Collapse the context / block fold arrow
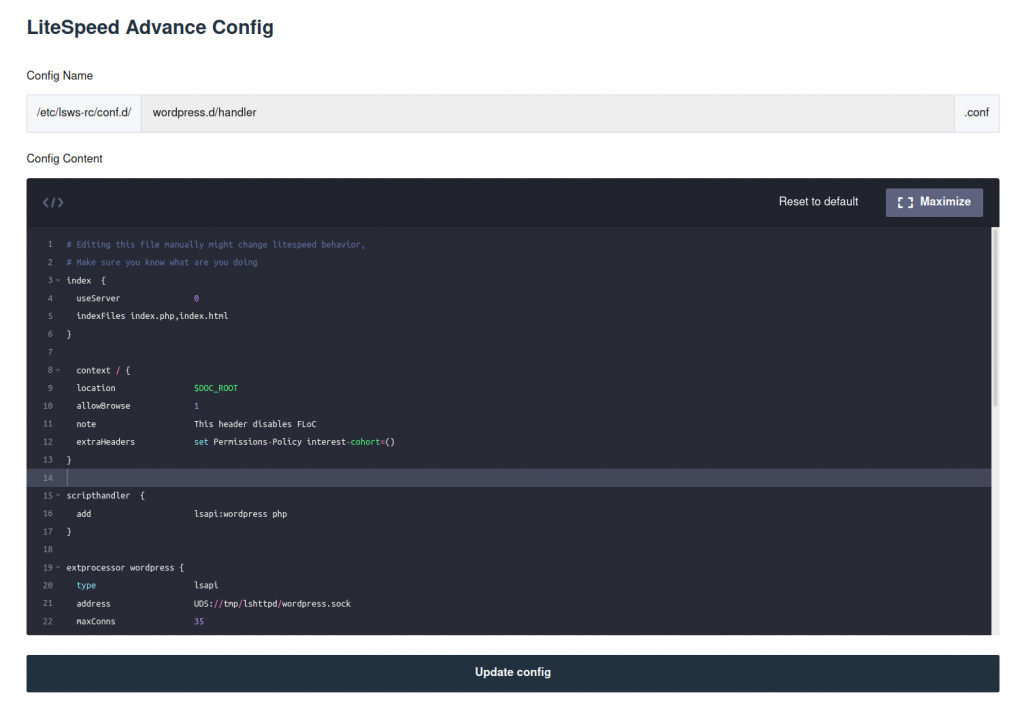1024x725 pixels. point(58,371)
